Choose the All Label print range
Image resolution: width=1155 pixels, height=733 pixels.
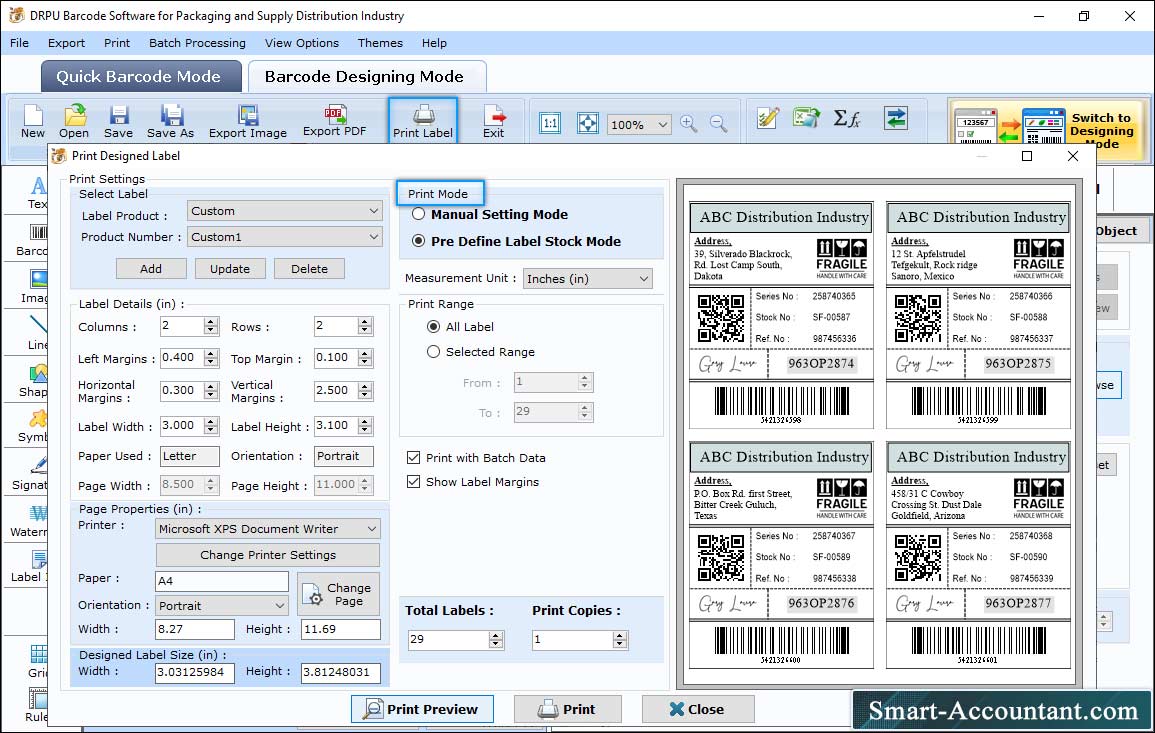(433, 326)
